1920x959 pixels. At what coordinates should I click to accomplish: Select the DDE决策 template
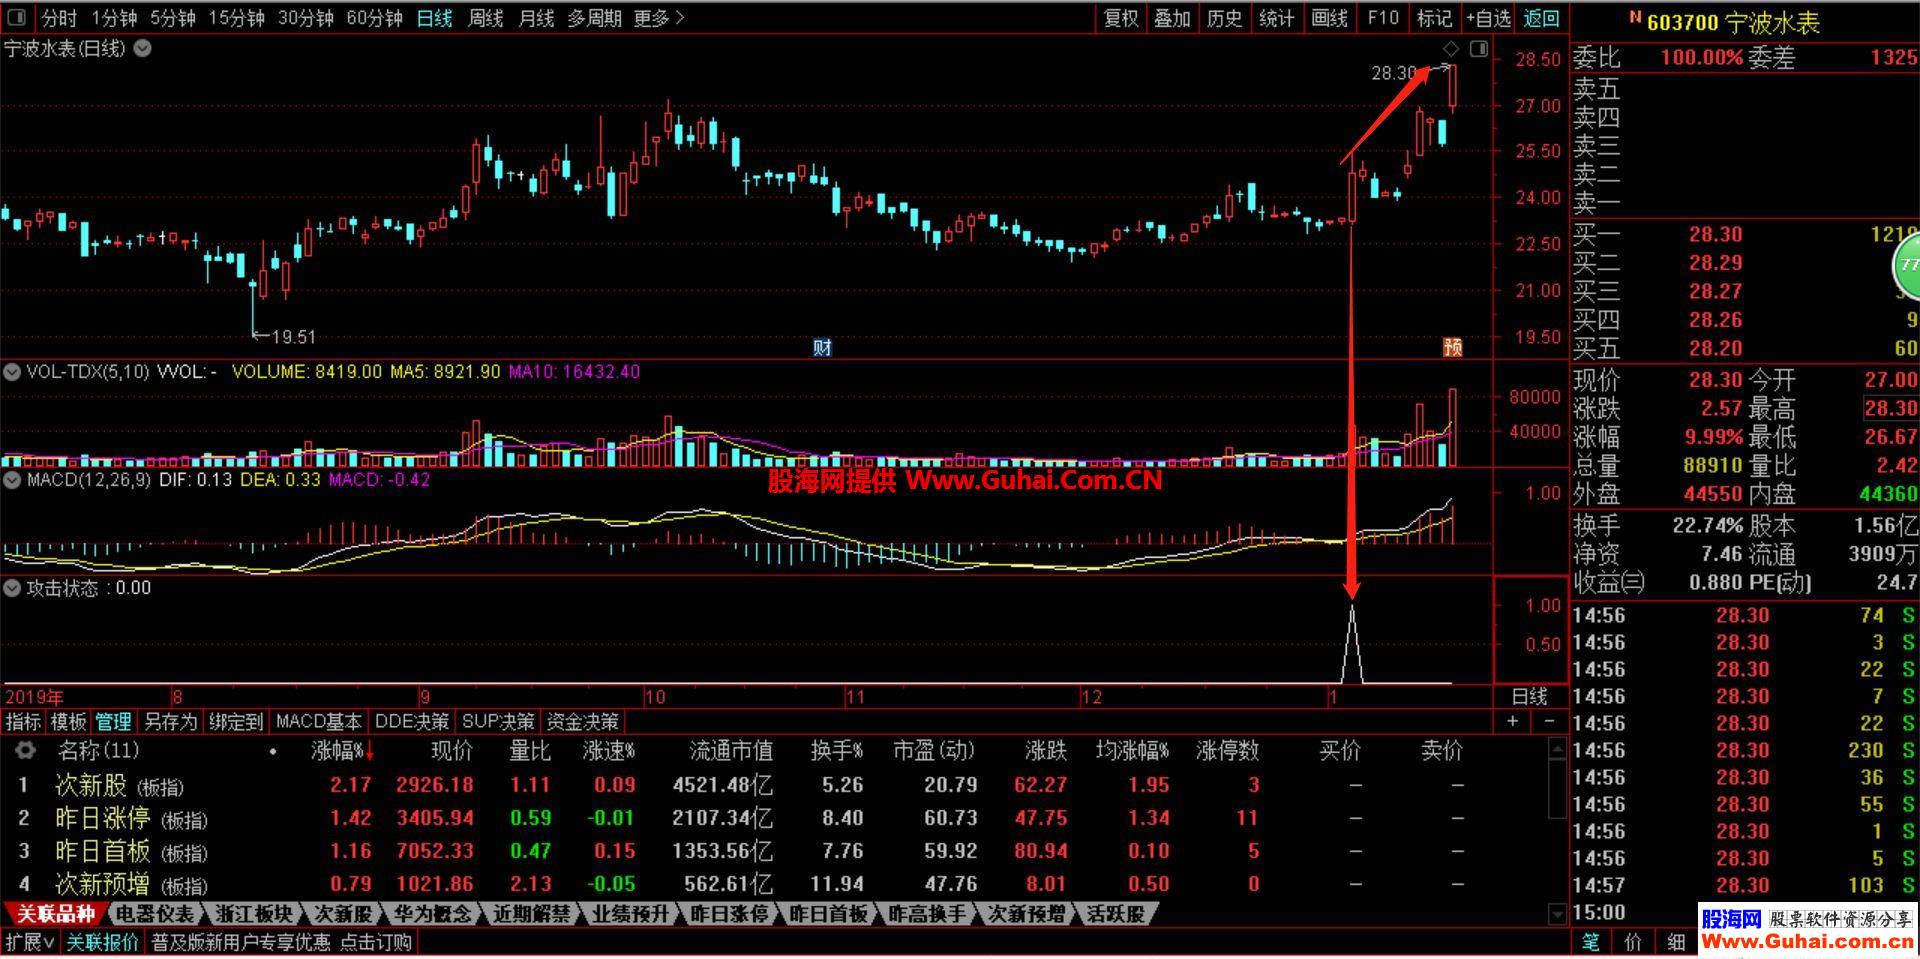[x=412, y=722]
